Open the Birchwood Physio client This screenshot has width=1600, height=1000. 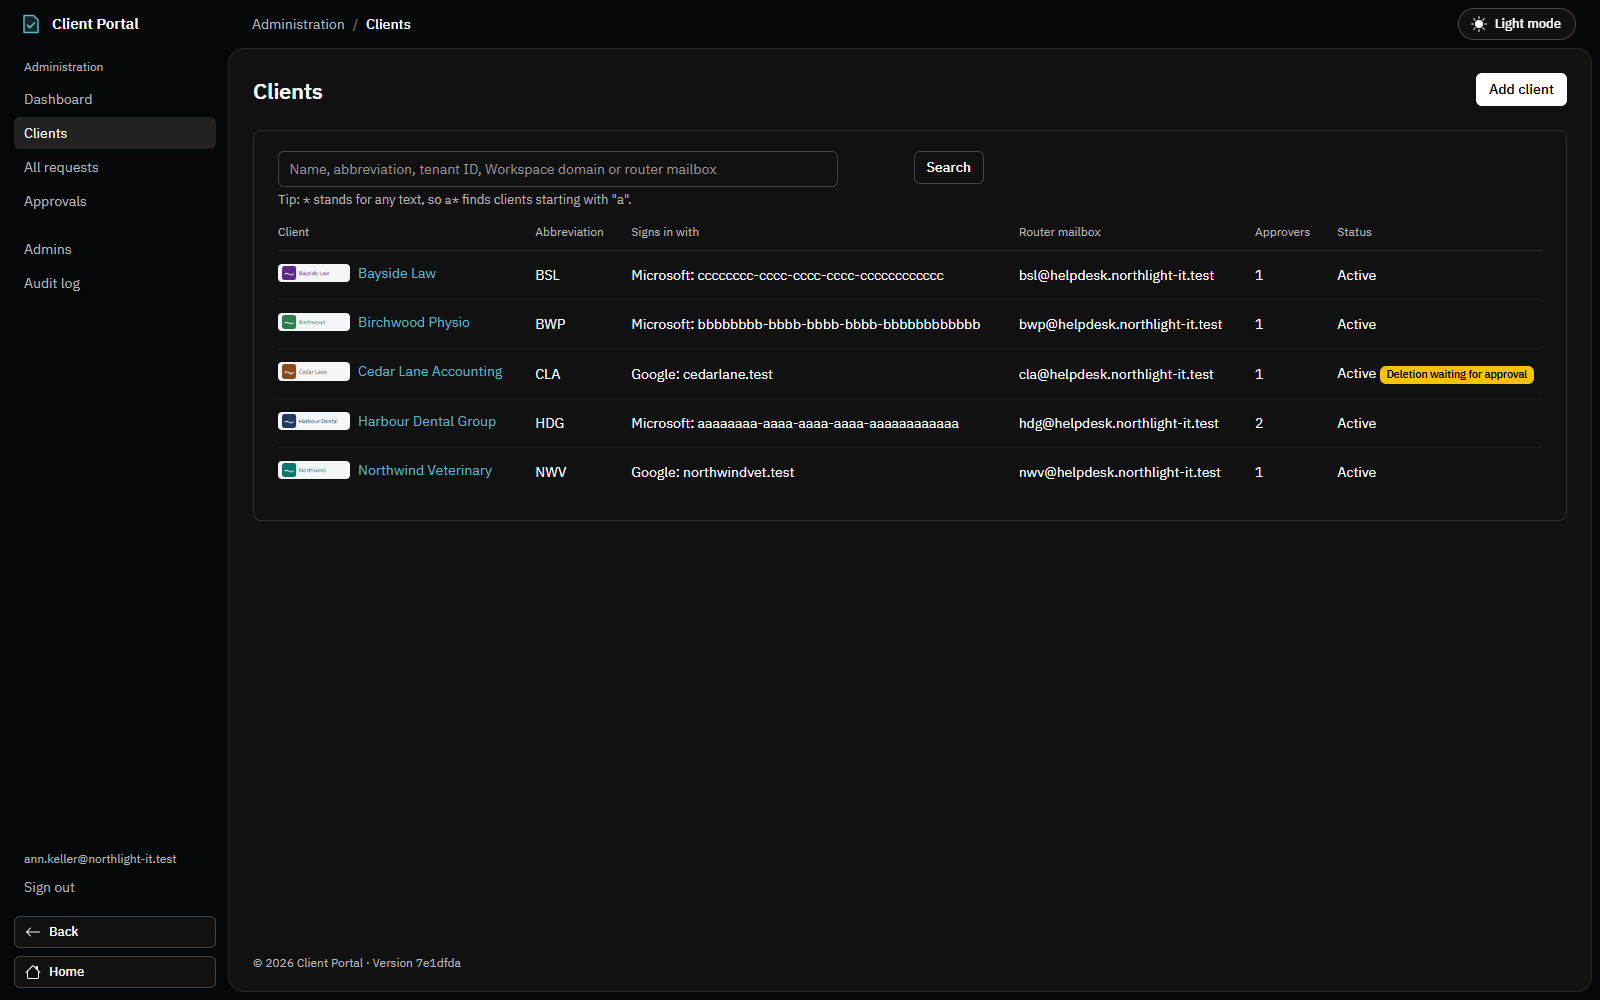414,322
